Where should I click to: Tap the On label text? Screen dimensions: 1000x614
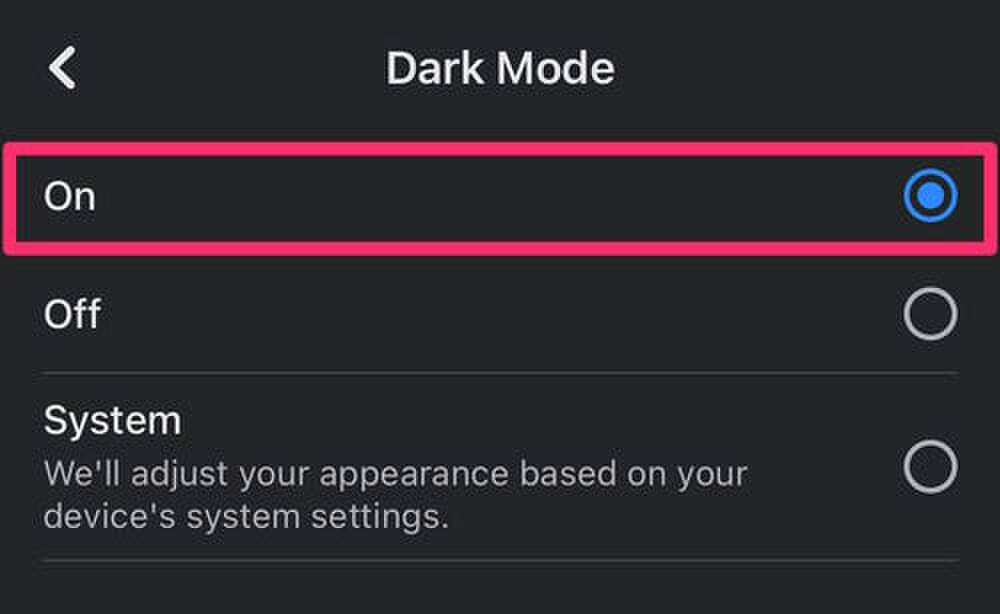click(69, 196)
